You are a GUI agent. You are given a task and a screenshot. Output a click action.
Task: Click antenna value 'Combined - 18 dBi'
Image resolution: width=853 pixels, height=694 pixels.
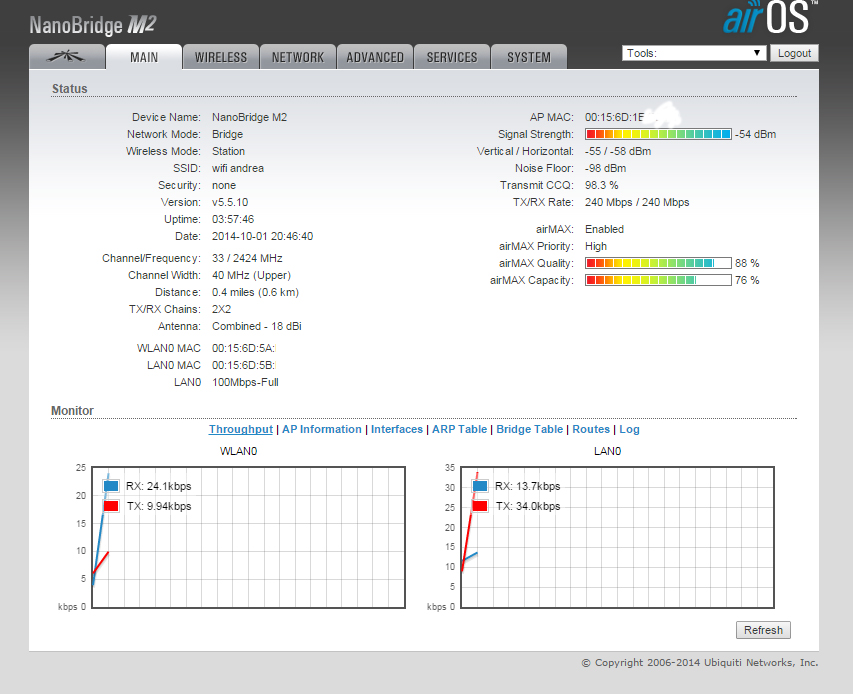click(x=257, y=326)
